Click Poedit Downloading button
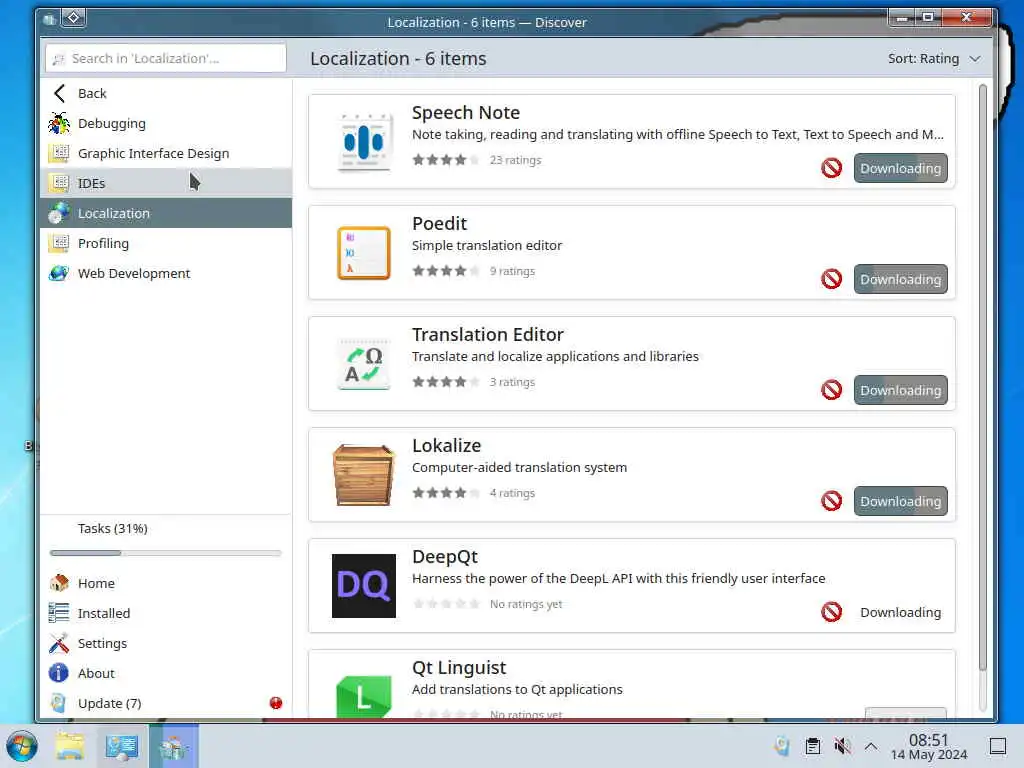1024x768 pixels. click(x=901, y=279)
